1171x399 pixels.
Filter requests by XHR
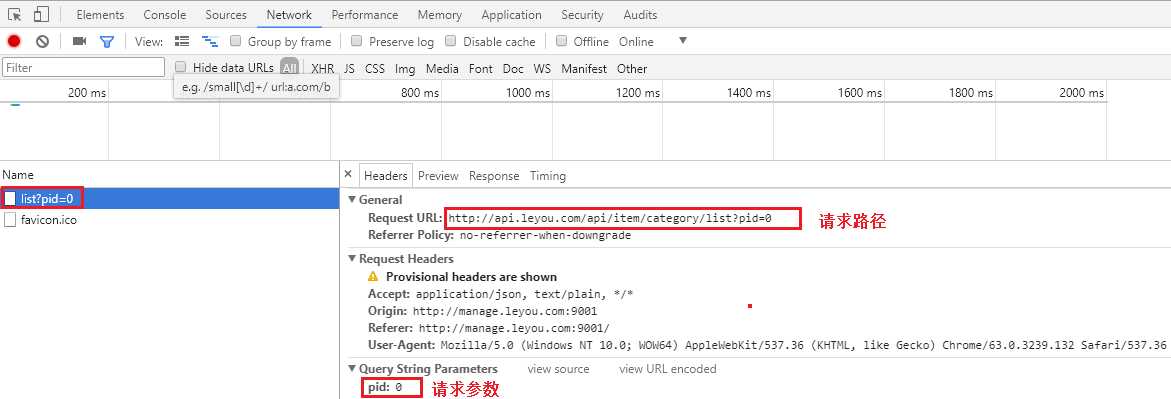tap(323, 68)
